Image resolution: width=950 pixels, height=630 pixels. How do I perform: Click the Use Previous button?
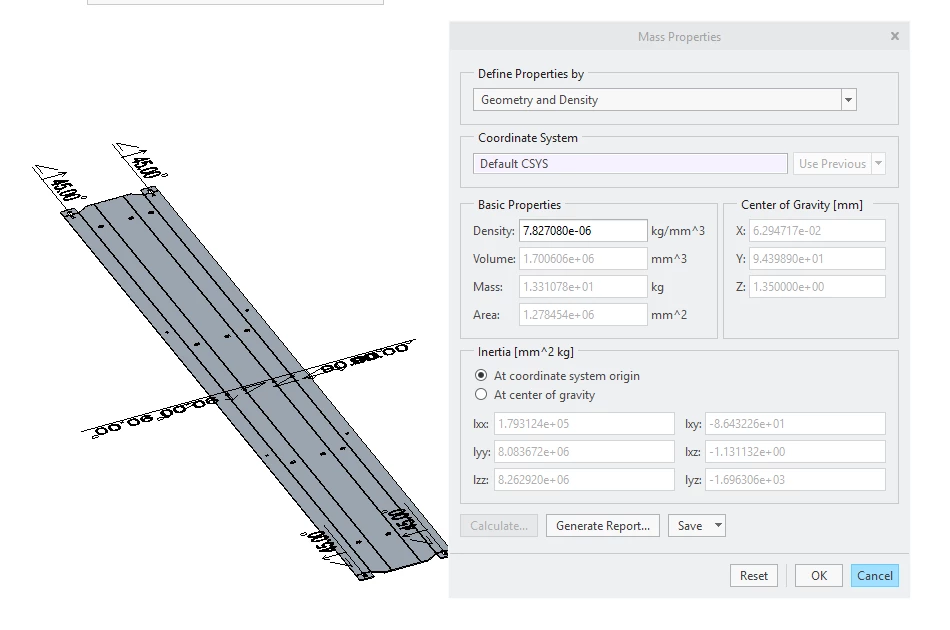tap(832, 164)
